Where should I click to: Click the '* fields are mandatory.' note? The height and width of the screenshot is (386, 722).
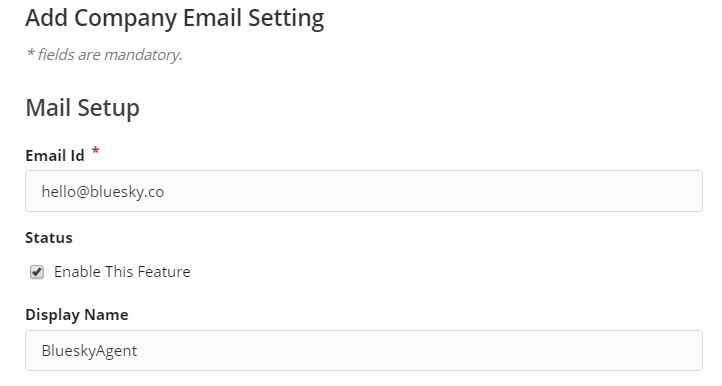tap(104, 55)
